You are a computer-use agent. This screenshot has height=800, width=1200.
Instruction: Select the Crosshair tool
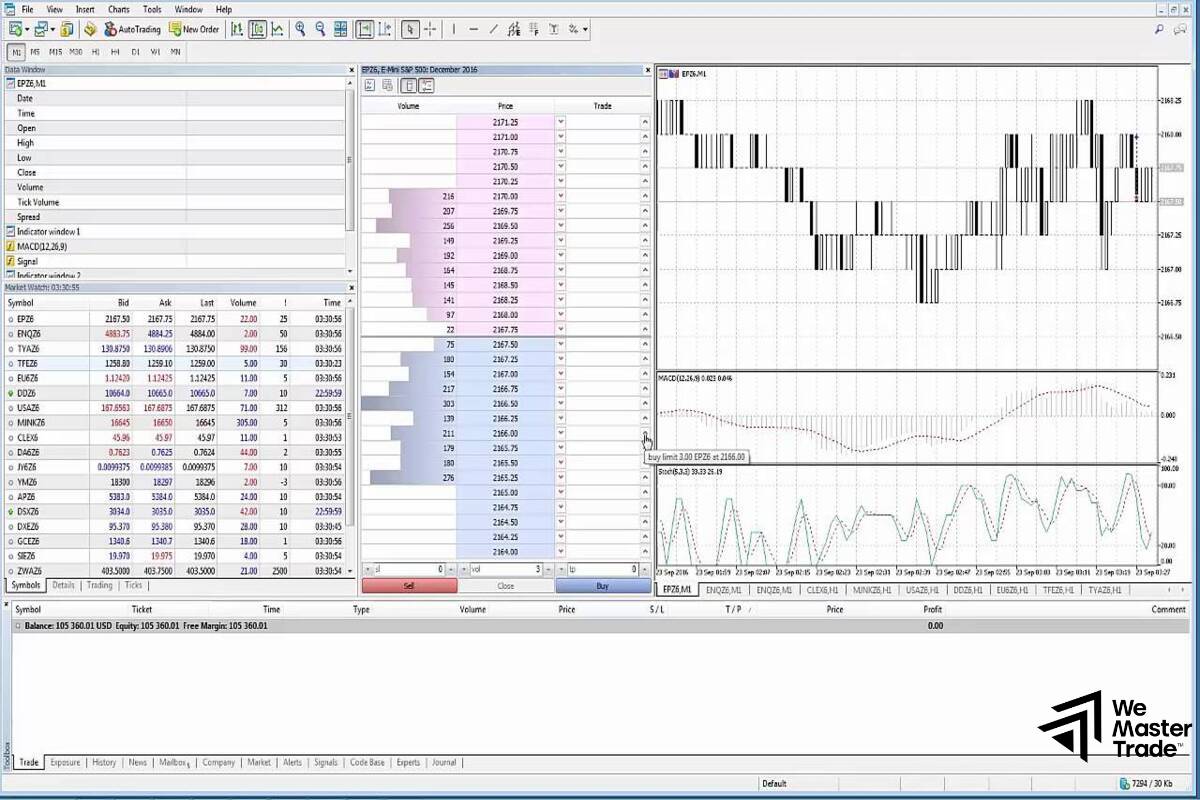[x=431, y=29]
